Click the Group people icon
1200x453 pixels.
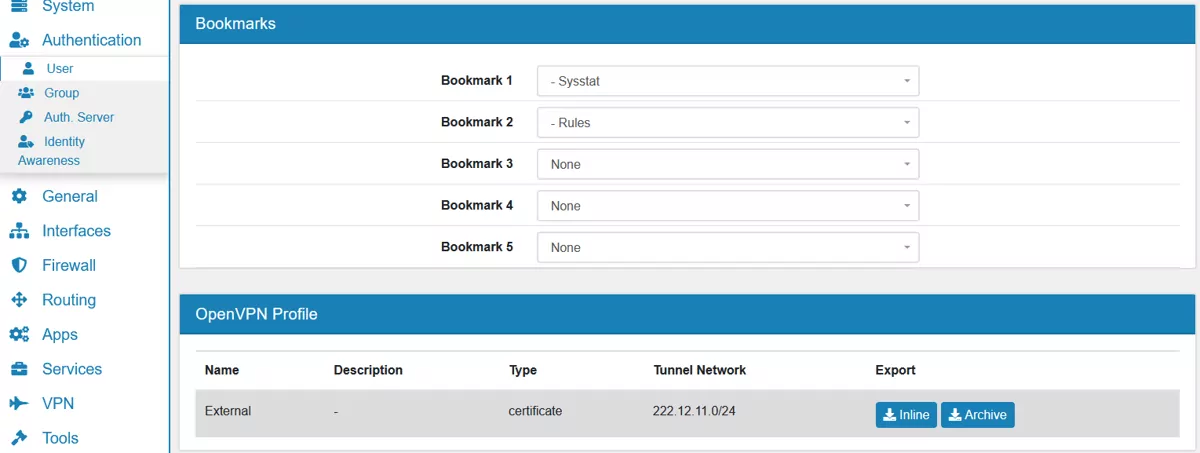pos(27,93)
